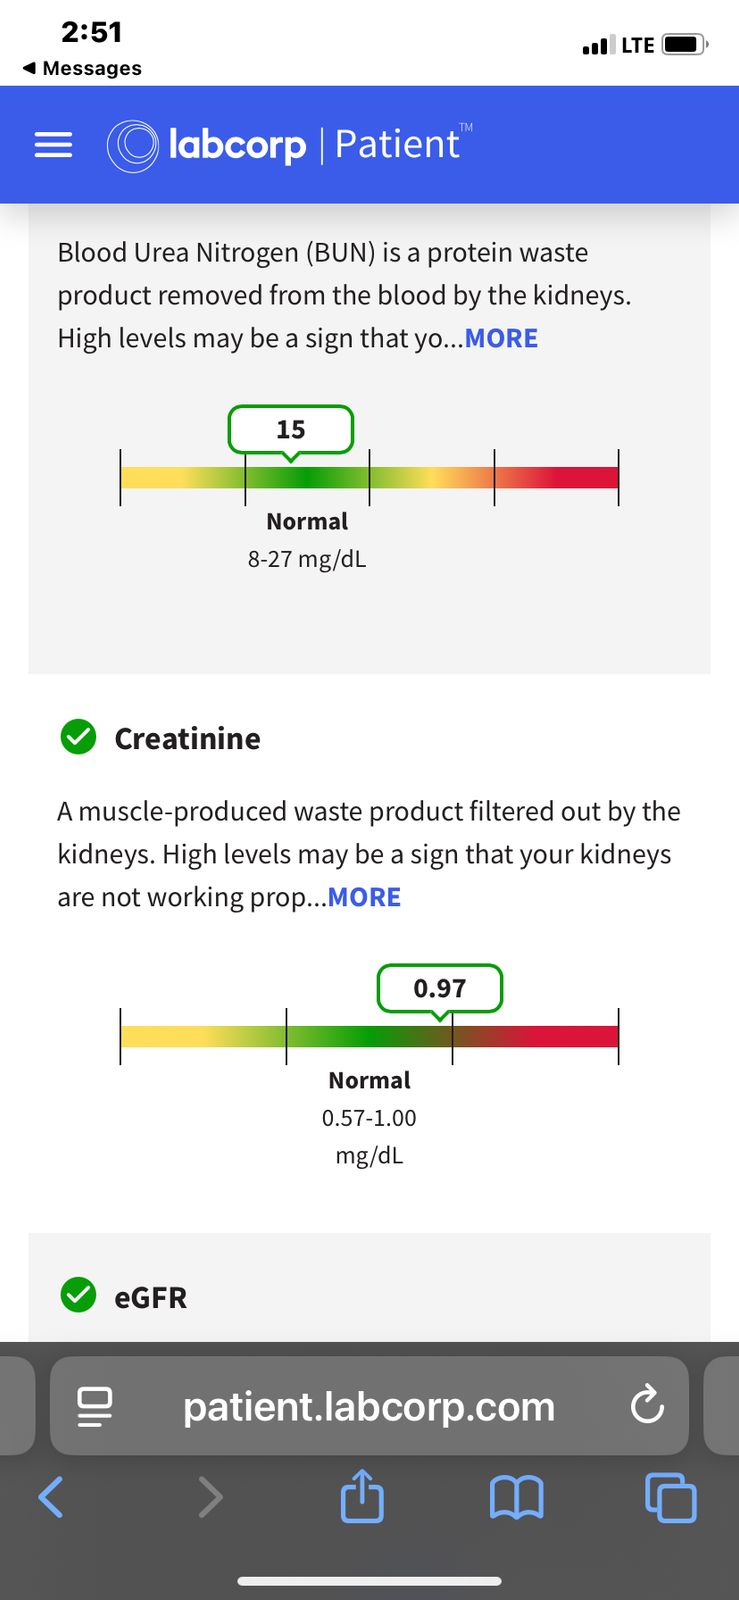Tap the red high zone of the Creatinine bar

pyautogui.click(x=560, y=1036)
